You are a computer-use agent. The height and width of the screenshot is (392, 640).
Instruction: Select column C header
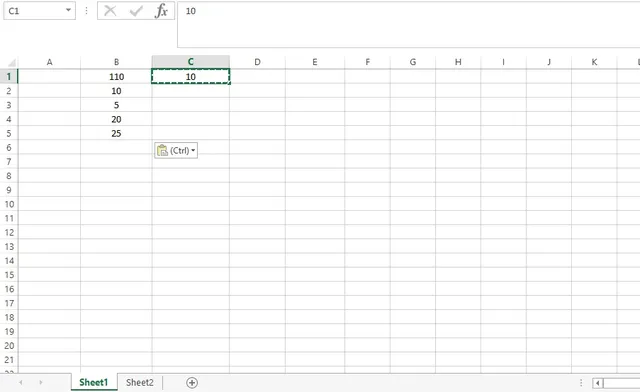191,62
